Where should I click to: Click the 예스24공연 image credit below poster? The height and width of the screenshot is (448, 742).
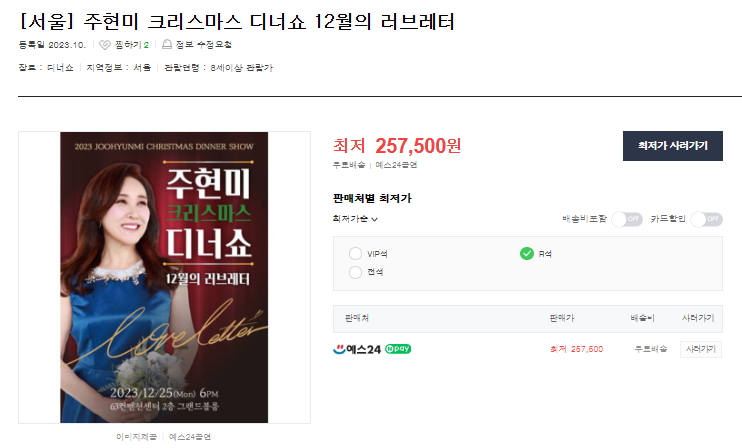pos(190,437)
